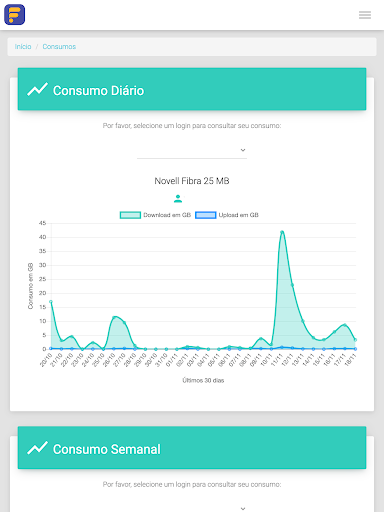
Task: Click the Consumos breadcrumb link
Action: coord(59,47)
